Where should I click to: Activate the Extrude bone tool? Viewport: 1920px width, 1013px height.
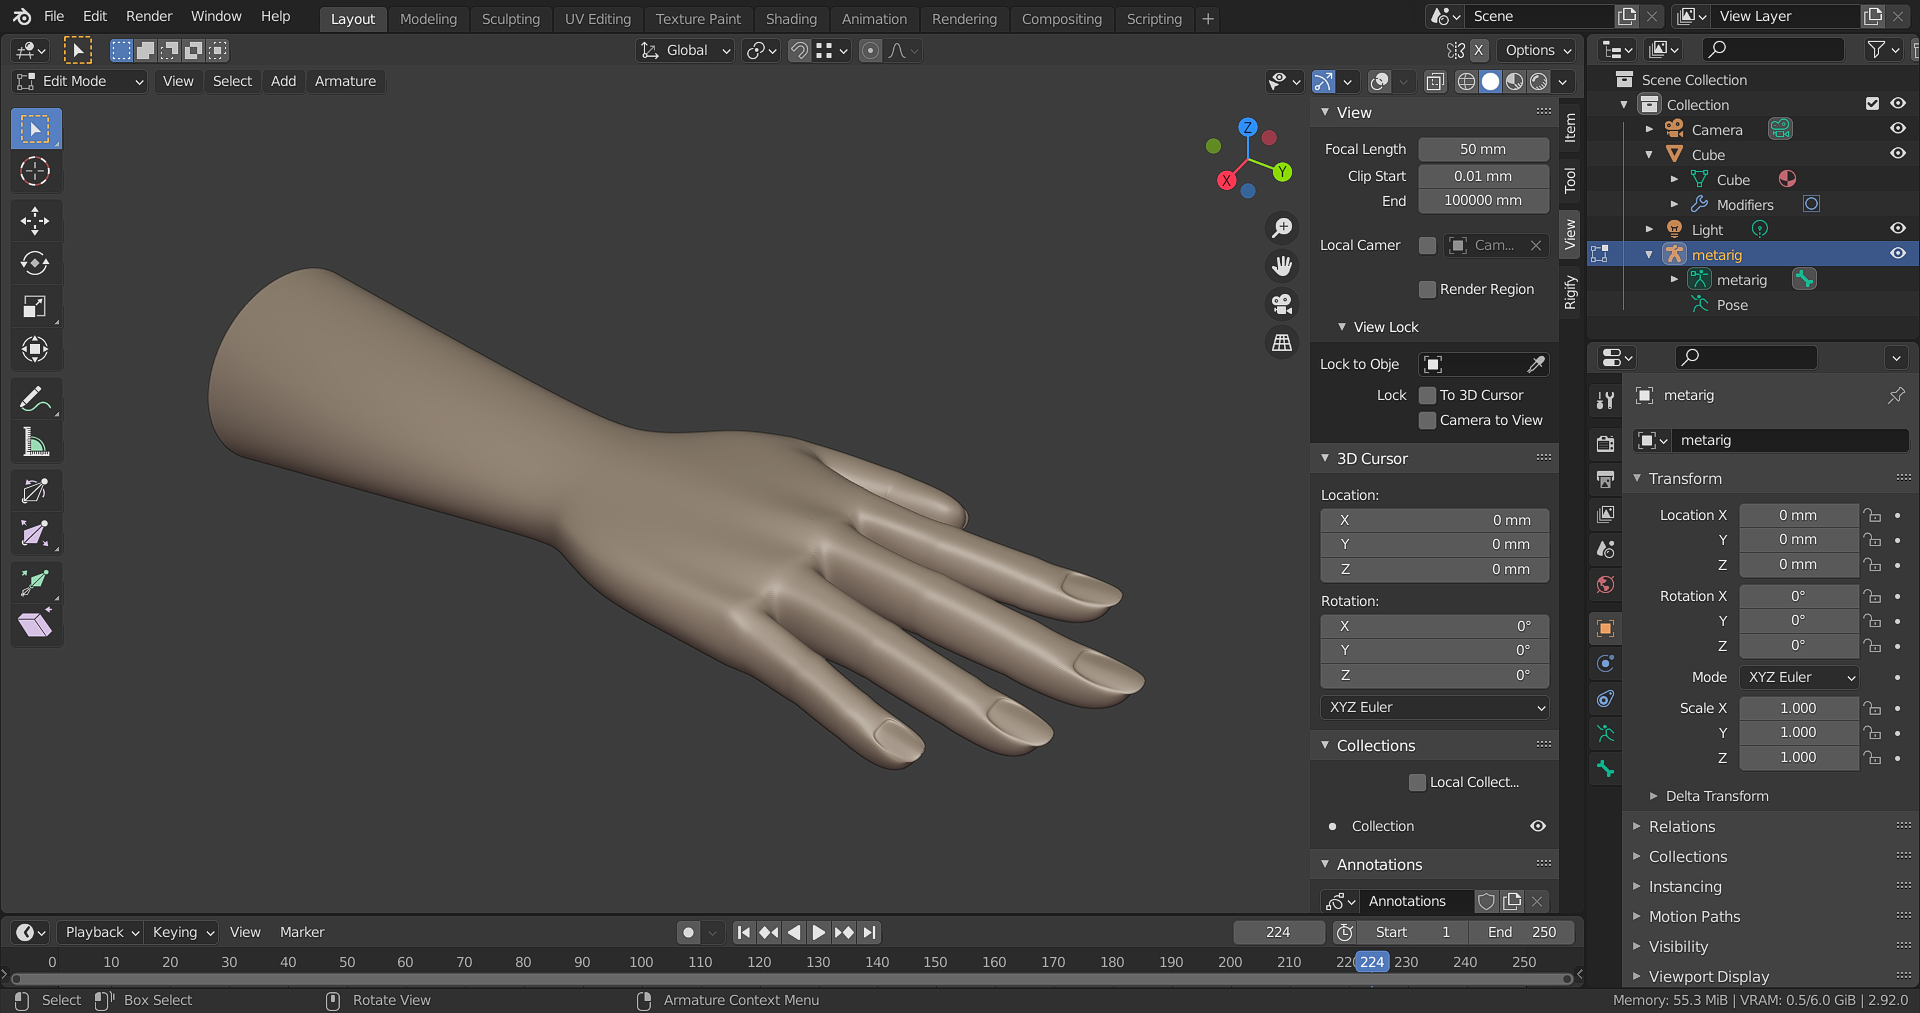click(36, 582)
